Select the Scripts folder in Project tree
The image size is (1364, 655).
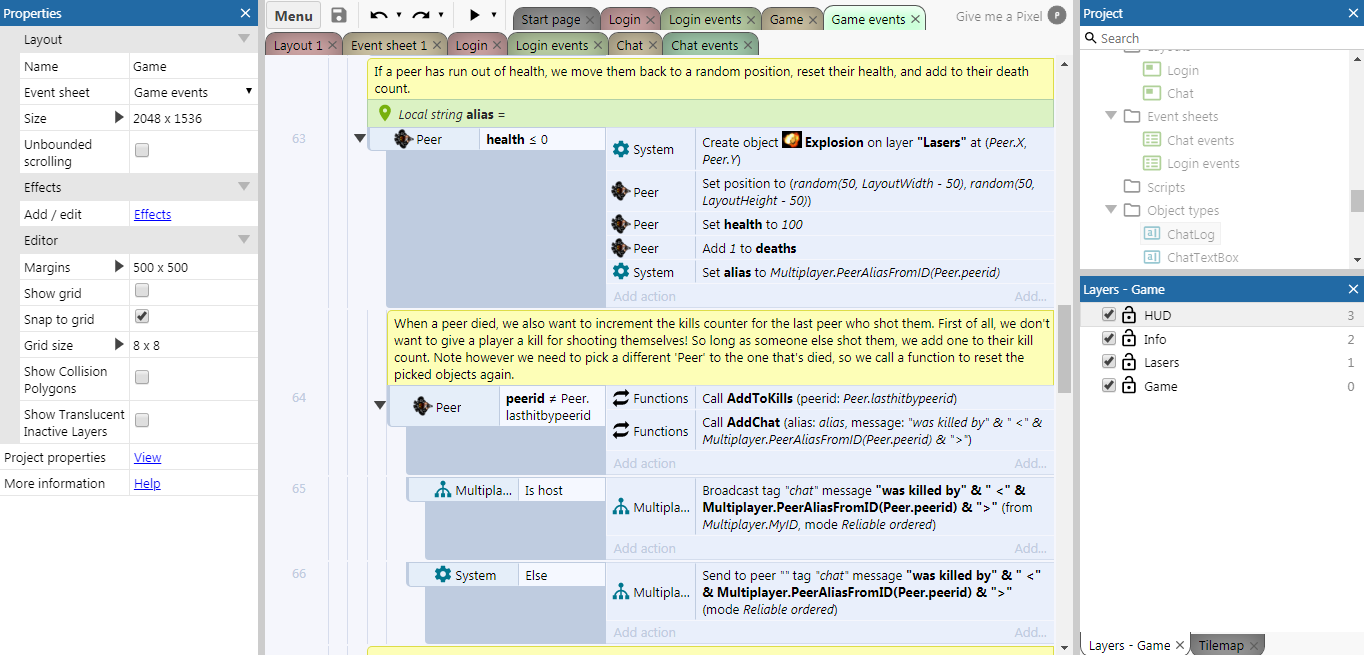(x=1155, y=187)
